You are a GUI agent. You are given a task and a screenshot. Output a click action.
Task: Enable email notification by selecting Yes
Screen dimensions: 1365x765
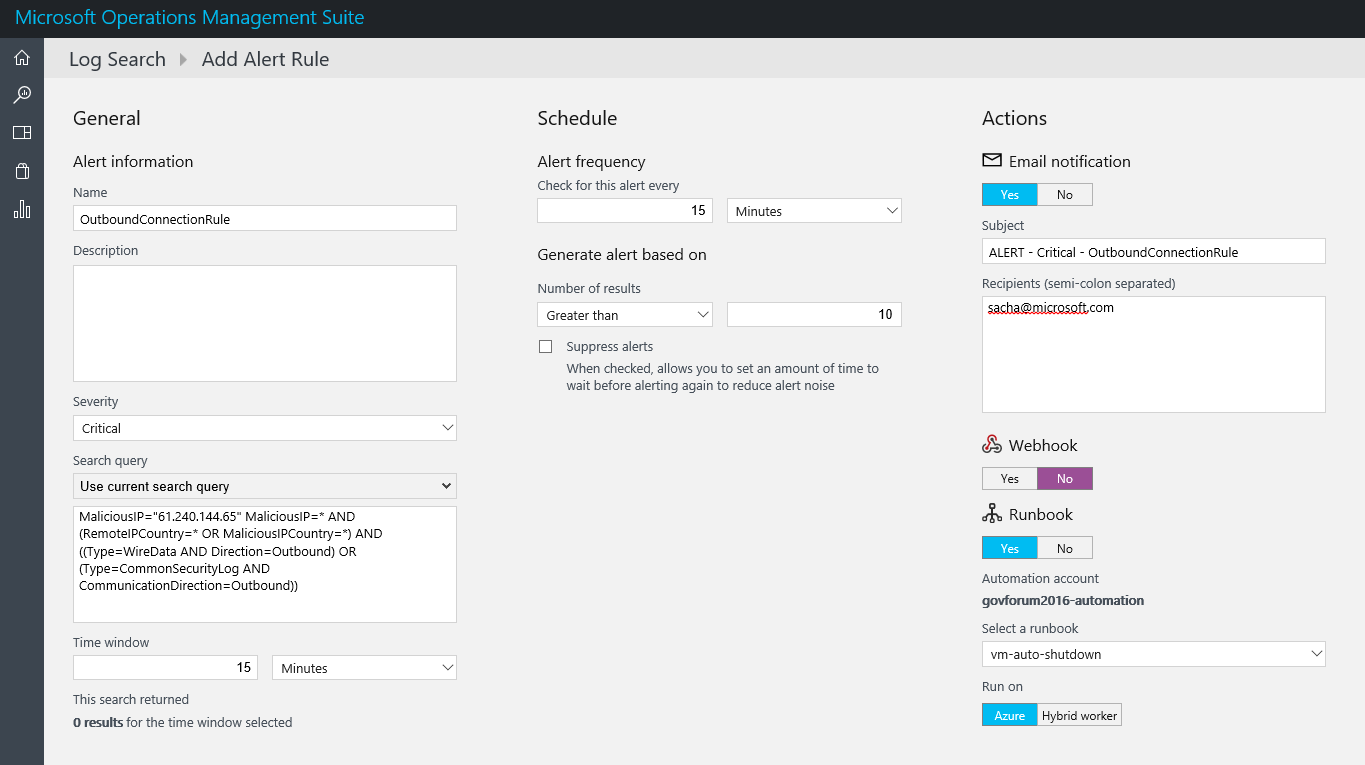(1009, 193)
